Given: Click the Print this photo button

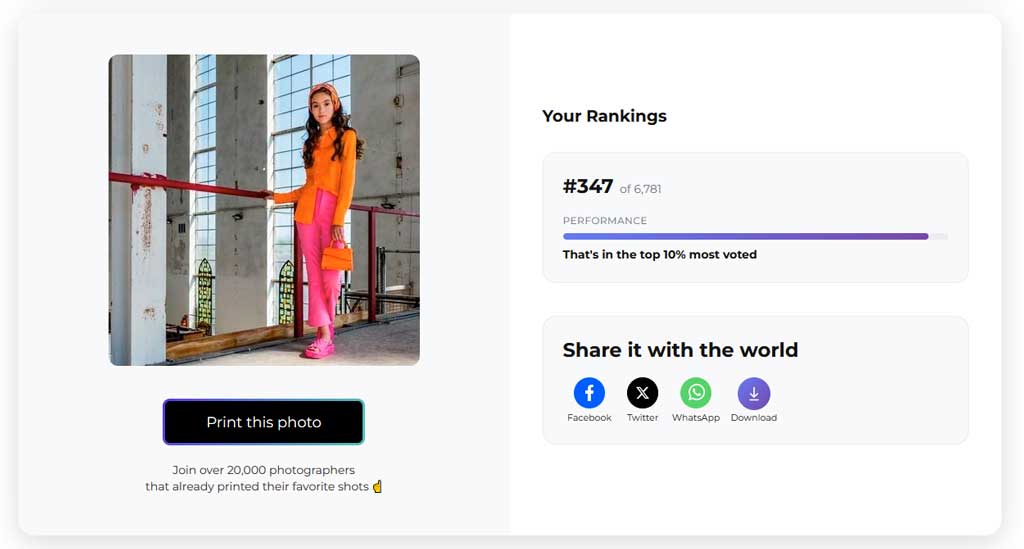Looking at the screenshot, I should (263, 422).
